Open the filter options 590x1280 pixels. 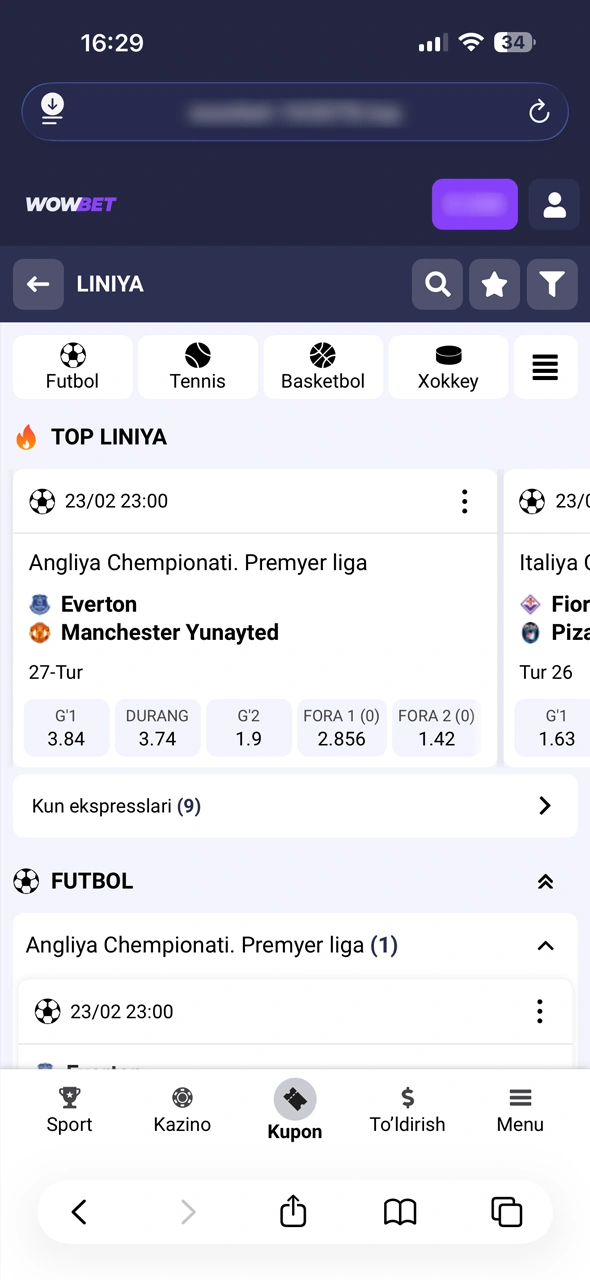click(x=552, y=284)
